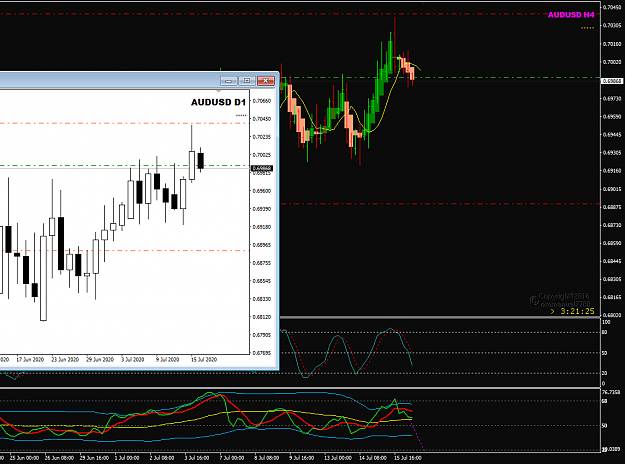This screenshot has height=464, width=625.
Task: Select the 0.68875 price on H4 axis
Action: tap(612, 207)
